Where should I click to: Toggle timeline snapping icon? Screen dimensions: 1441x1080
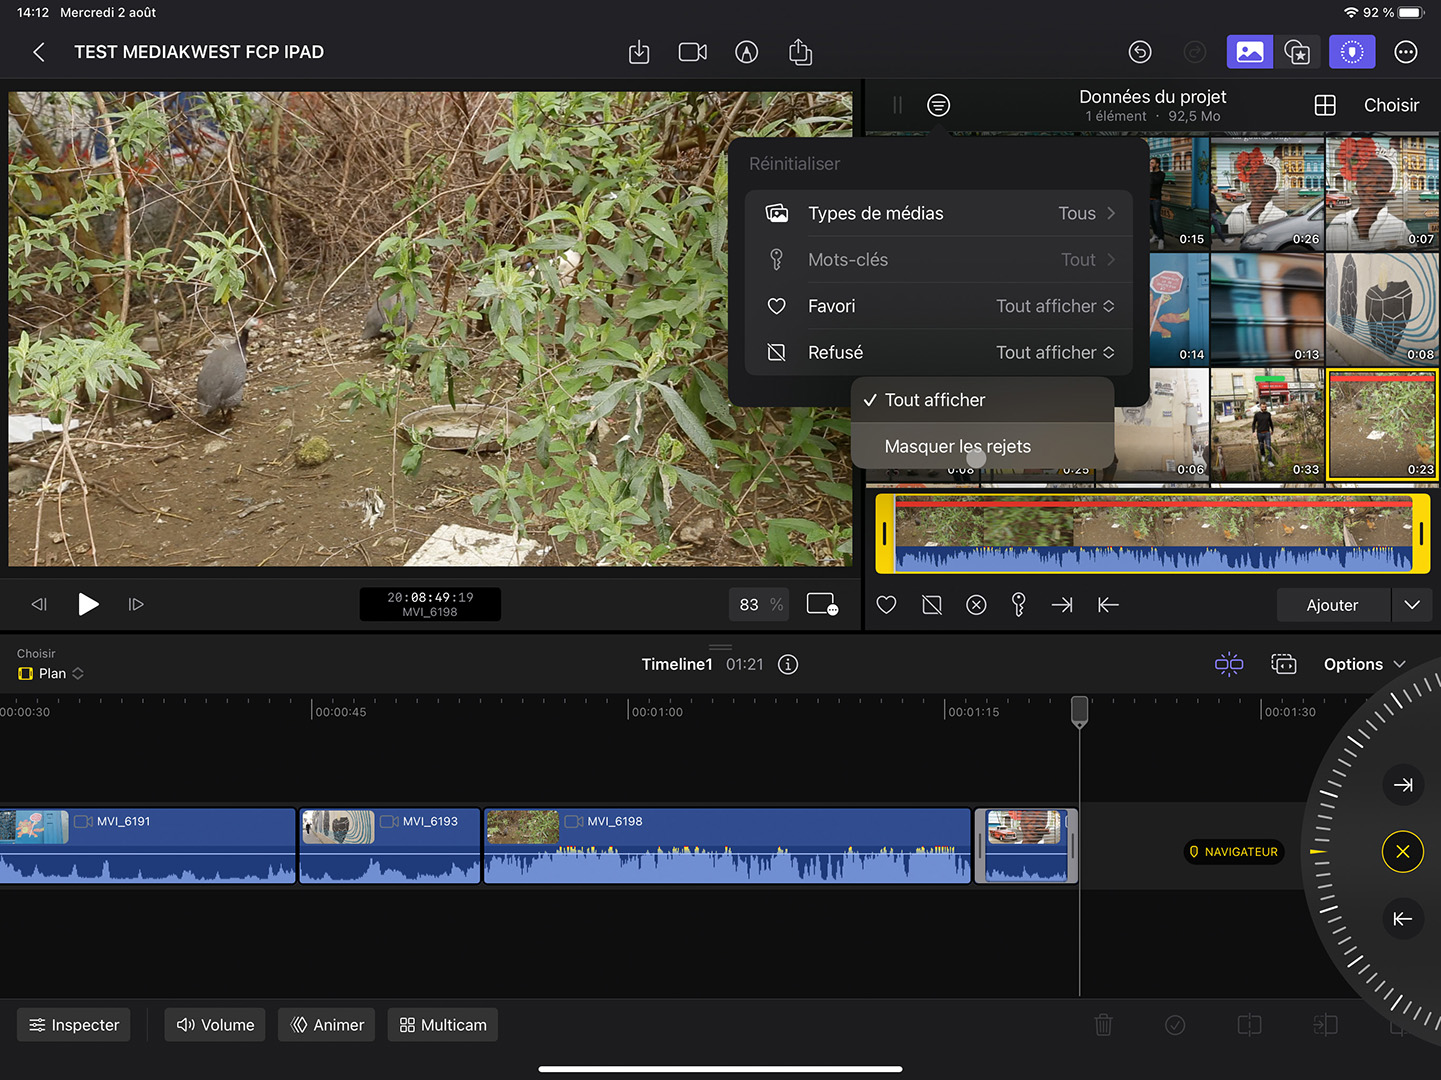tap(1229, 665)
